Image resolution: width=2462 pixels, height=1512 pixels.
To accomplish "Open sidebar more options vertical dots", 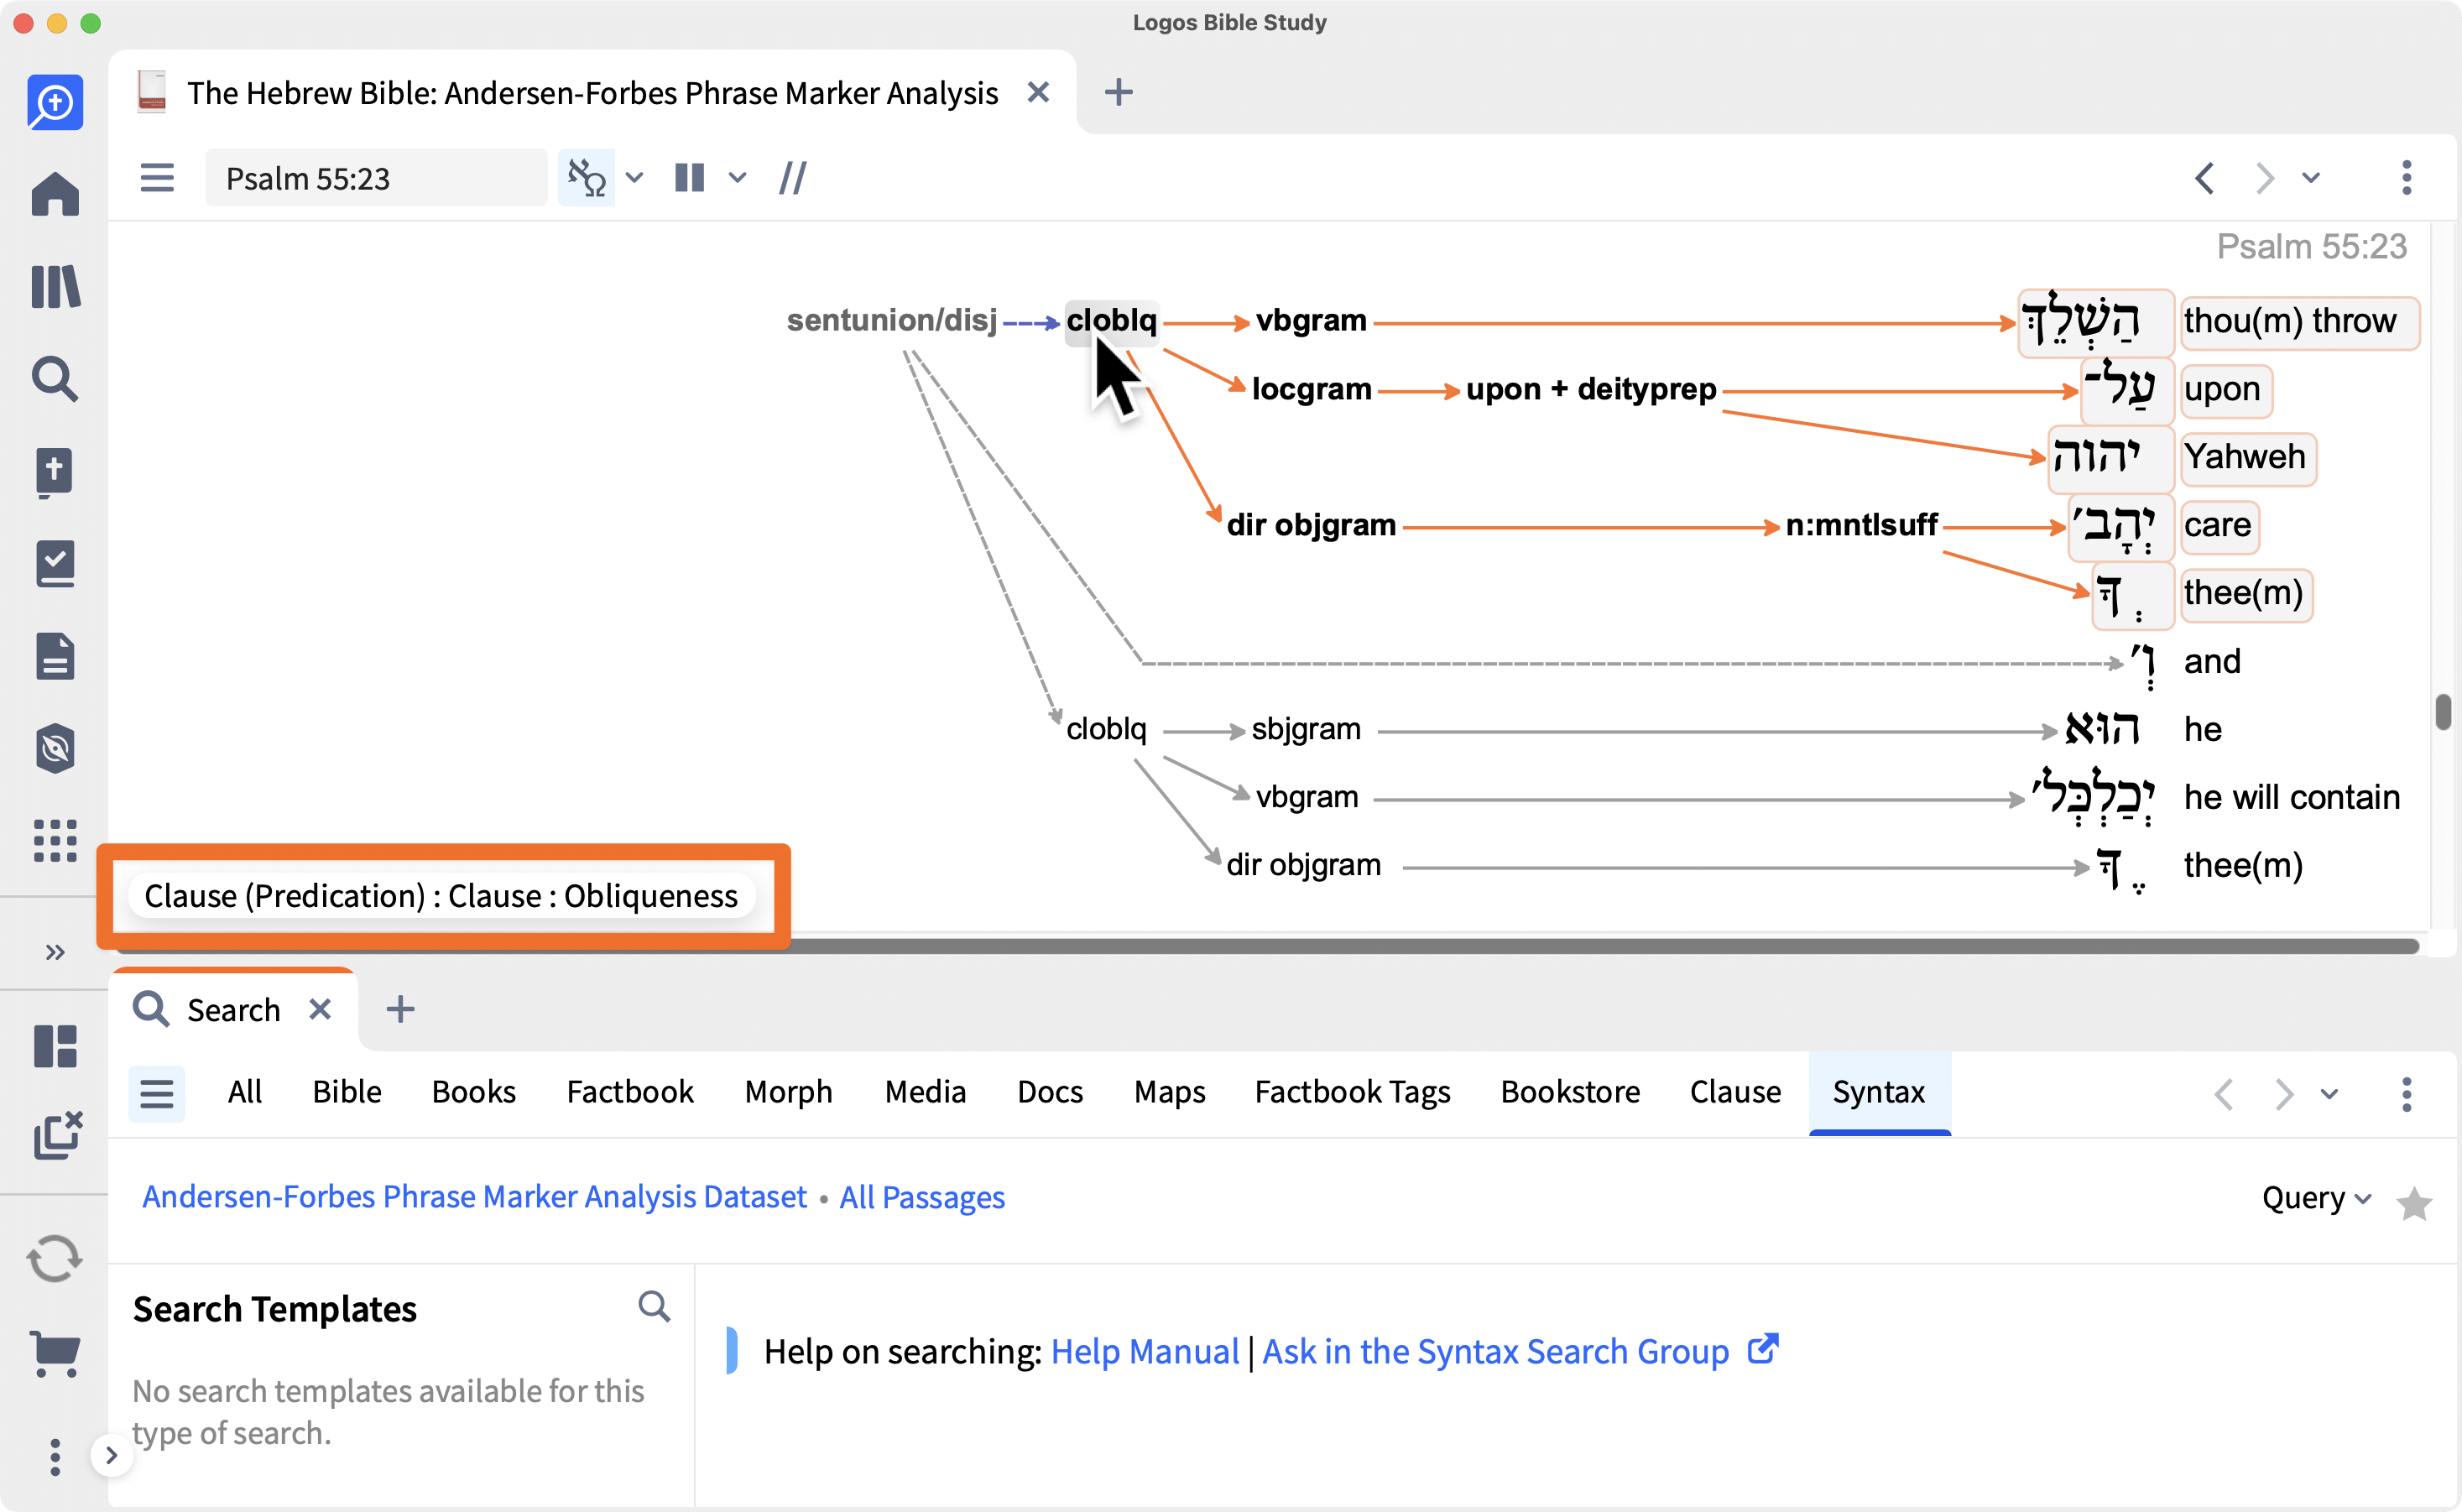I will click(x=55, y=1457).
